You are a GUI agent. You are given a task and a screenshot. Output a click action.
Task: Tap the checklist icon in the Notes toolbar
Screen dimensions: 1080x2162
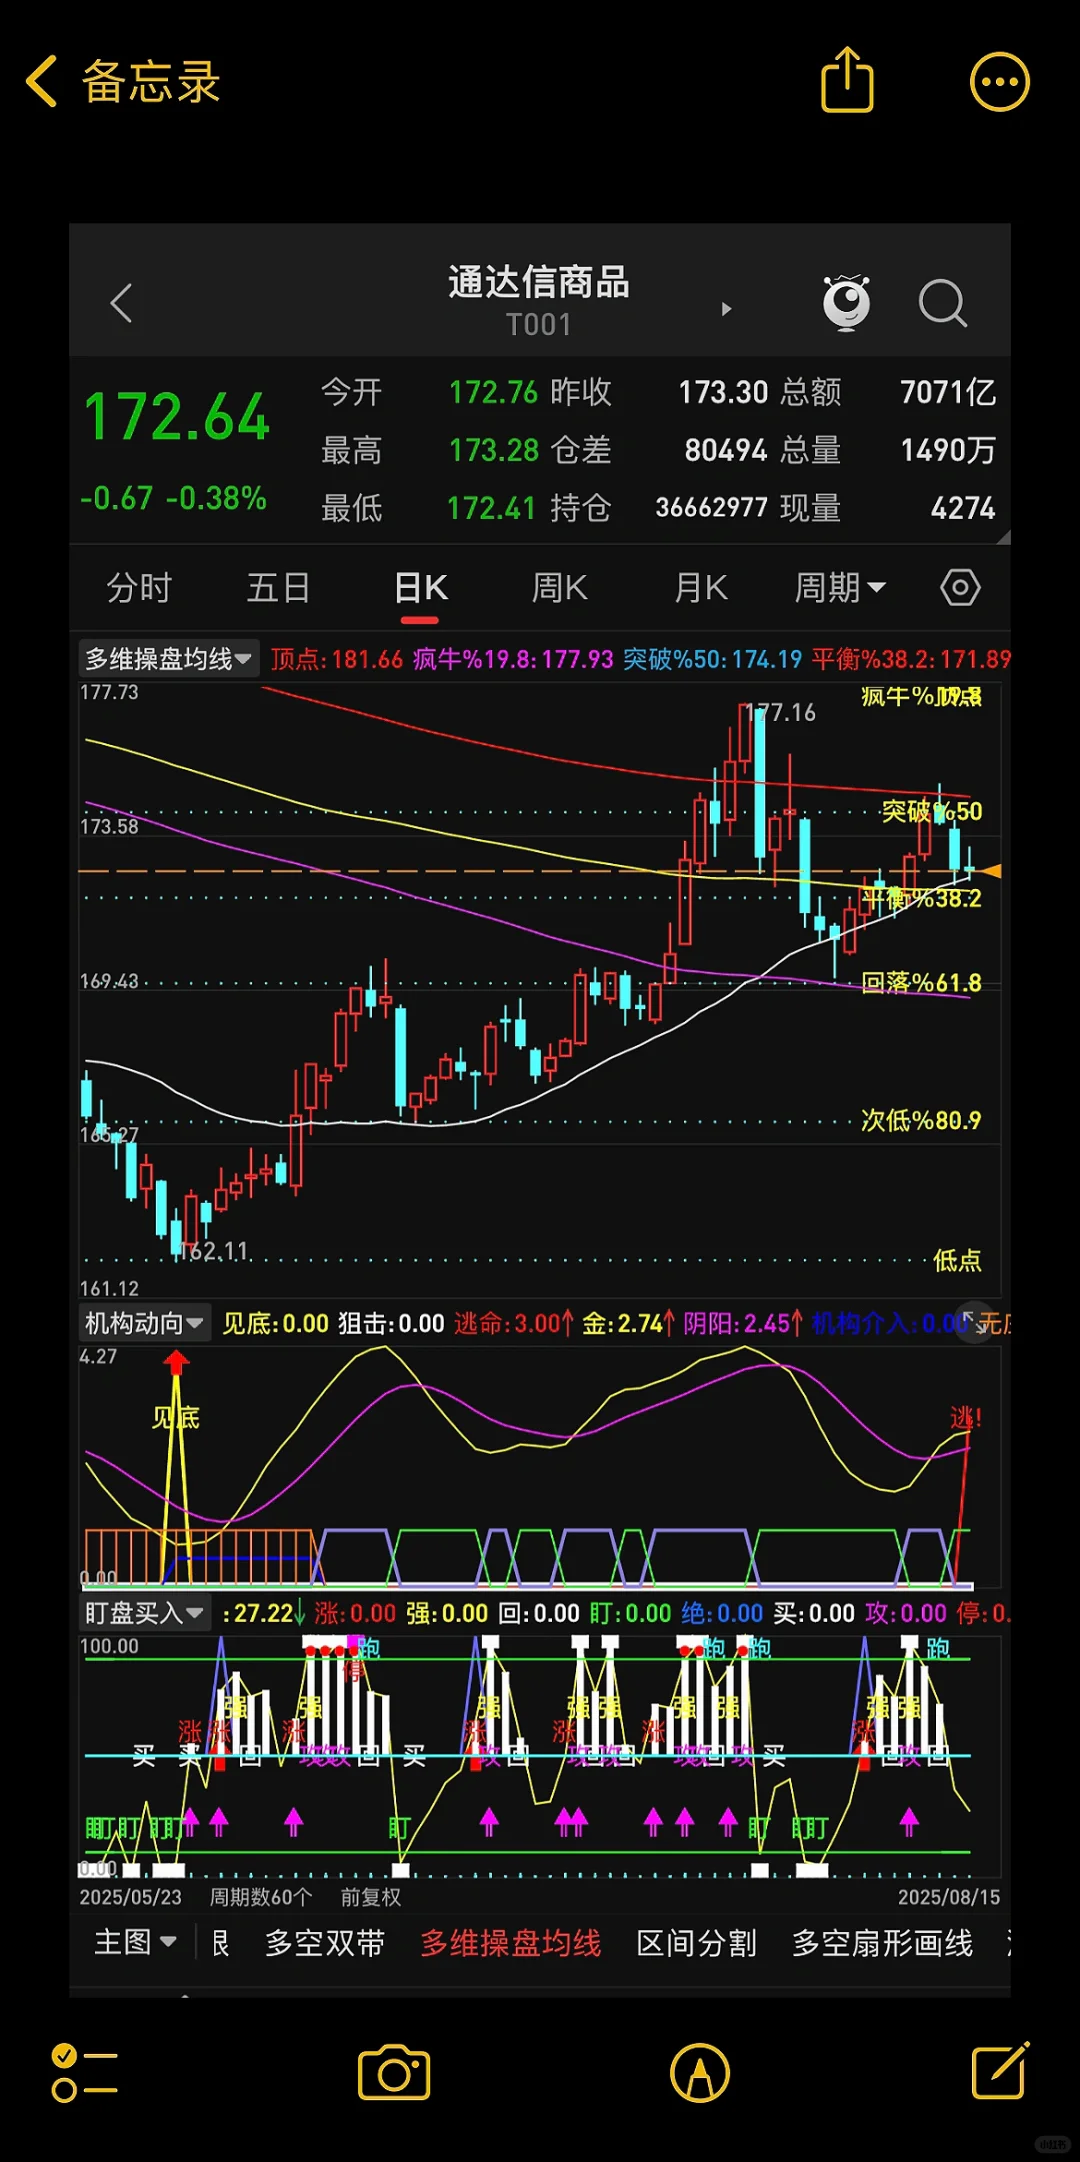click(x=84, y=2073)
